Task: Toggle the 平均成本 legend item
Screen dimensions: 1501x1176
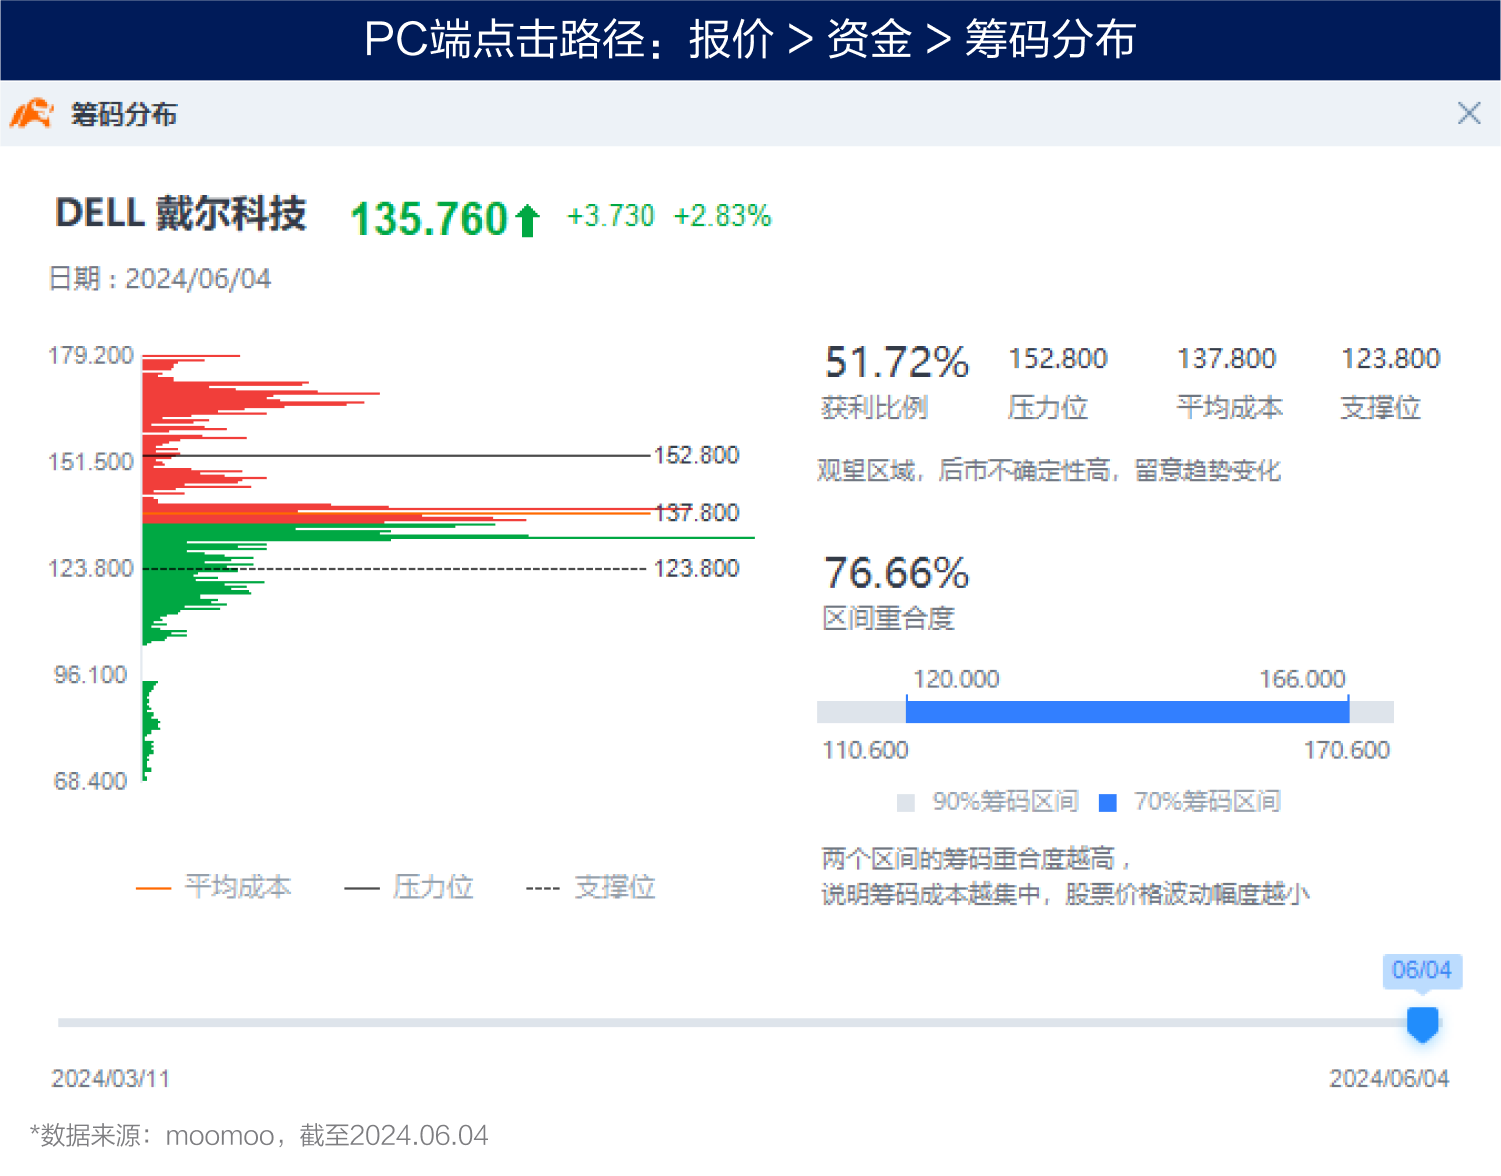Action: click(237, 887)
